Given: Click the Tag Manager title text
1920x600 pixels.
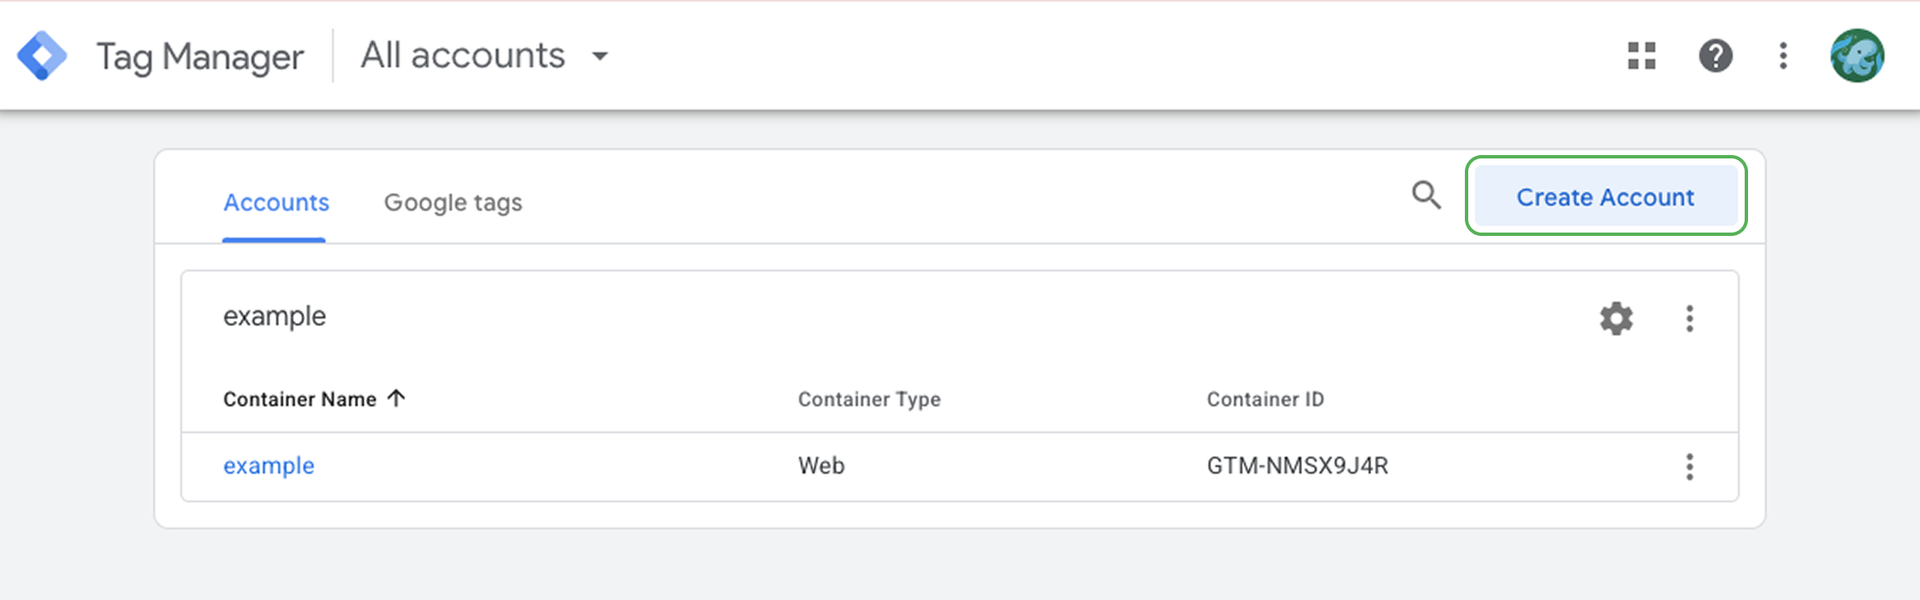Looking at the screenshot, I should pos(200,57).
